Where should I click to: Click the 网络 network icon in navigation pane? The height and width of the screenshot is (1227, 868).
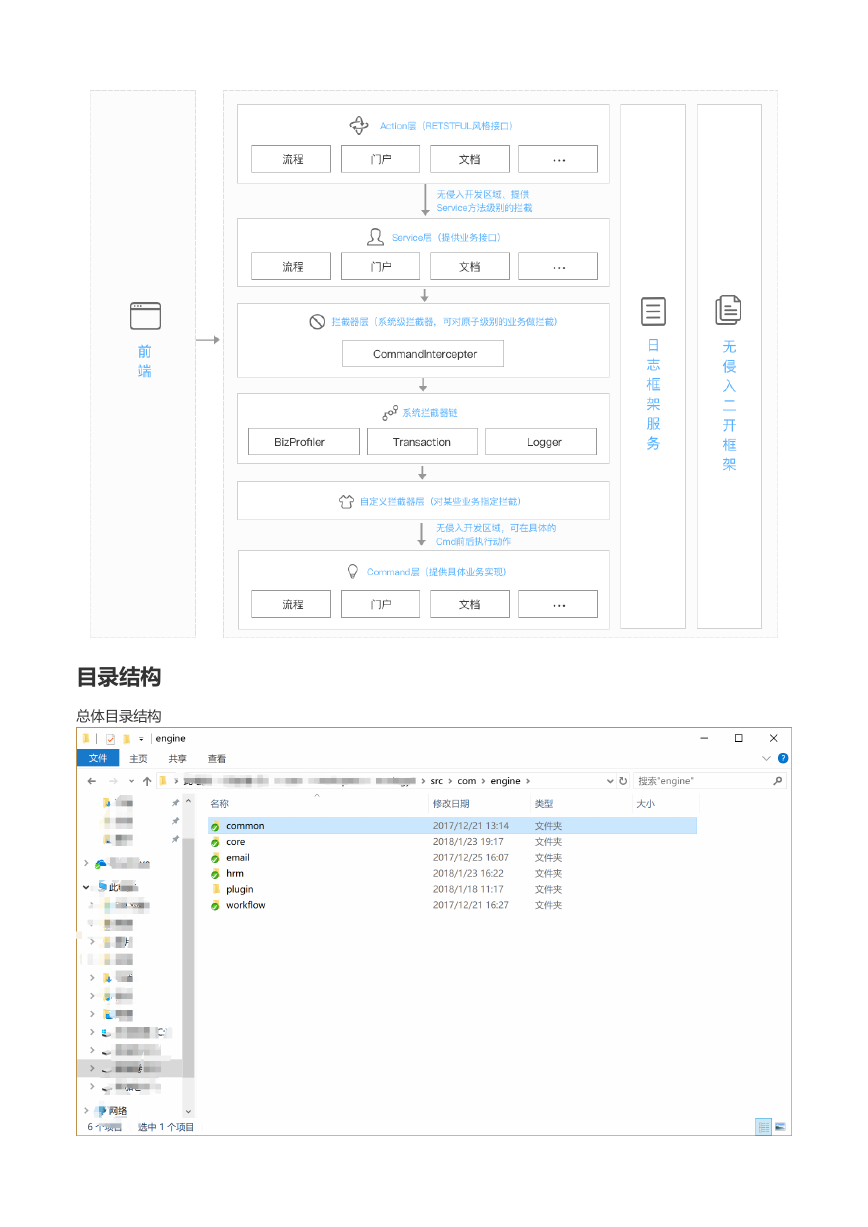pos(101,1111)
